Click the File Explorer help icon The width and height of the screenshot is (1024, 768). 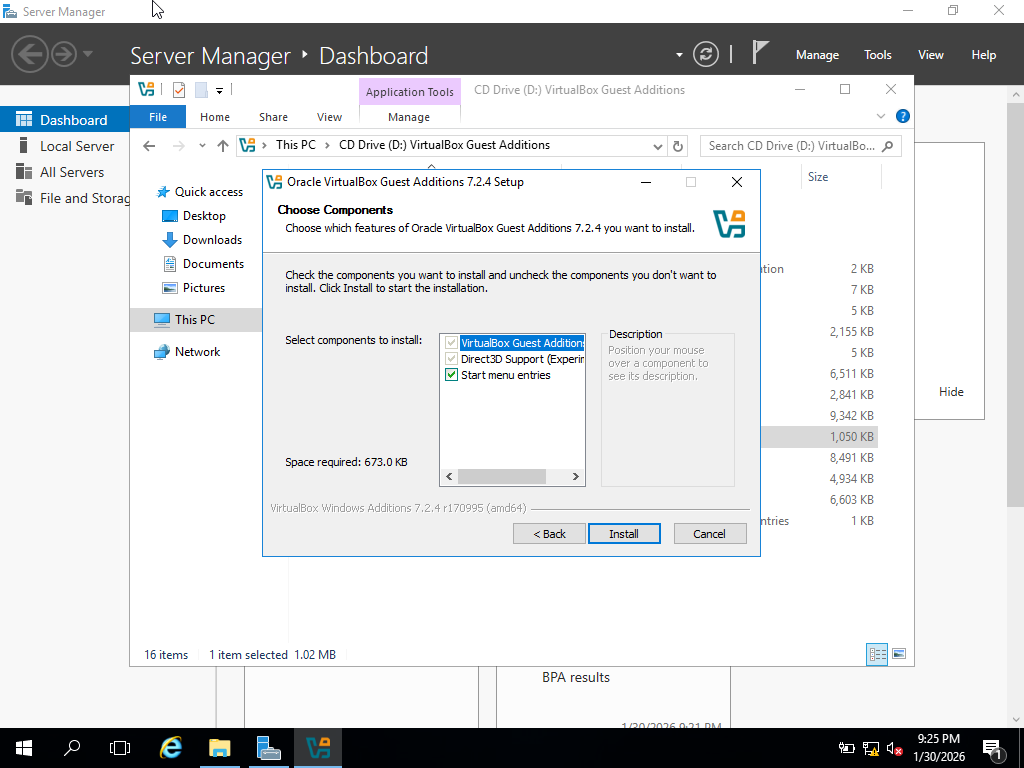click(902, 117)
